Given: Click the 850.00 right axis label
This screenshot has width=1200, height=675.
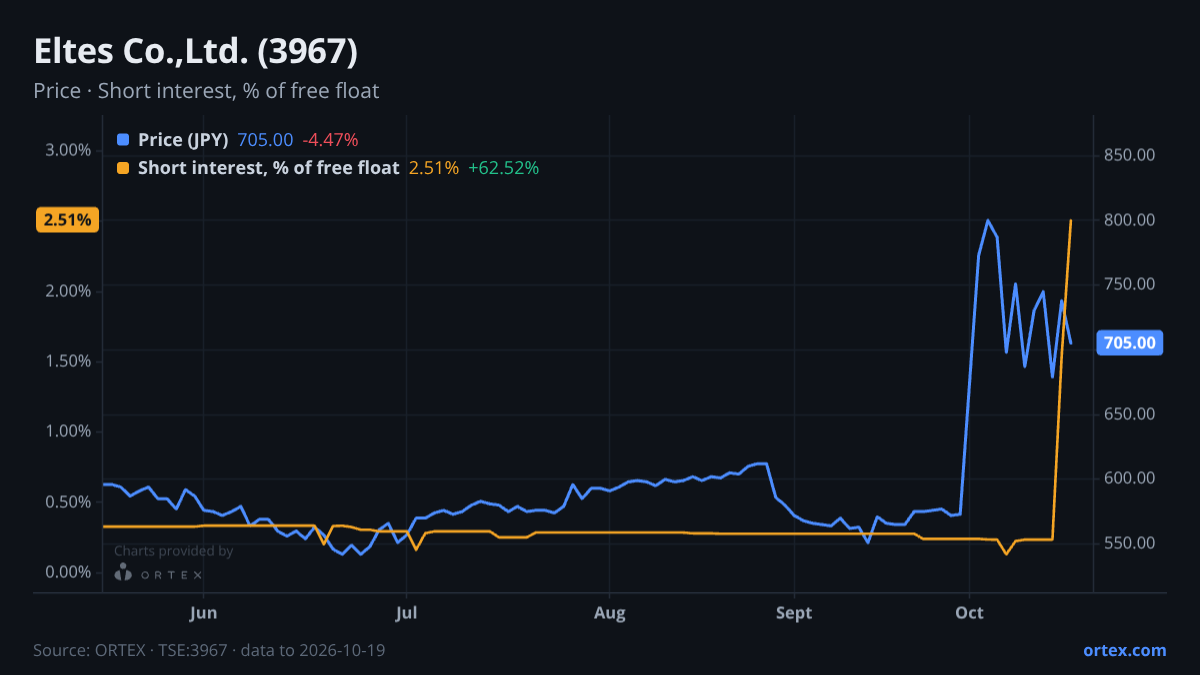Looking at the screenshot, I should click(1130, 155).
